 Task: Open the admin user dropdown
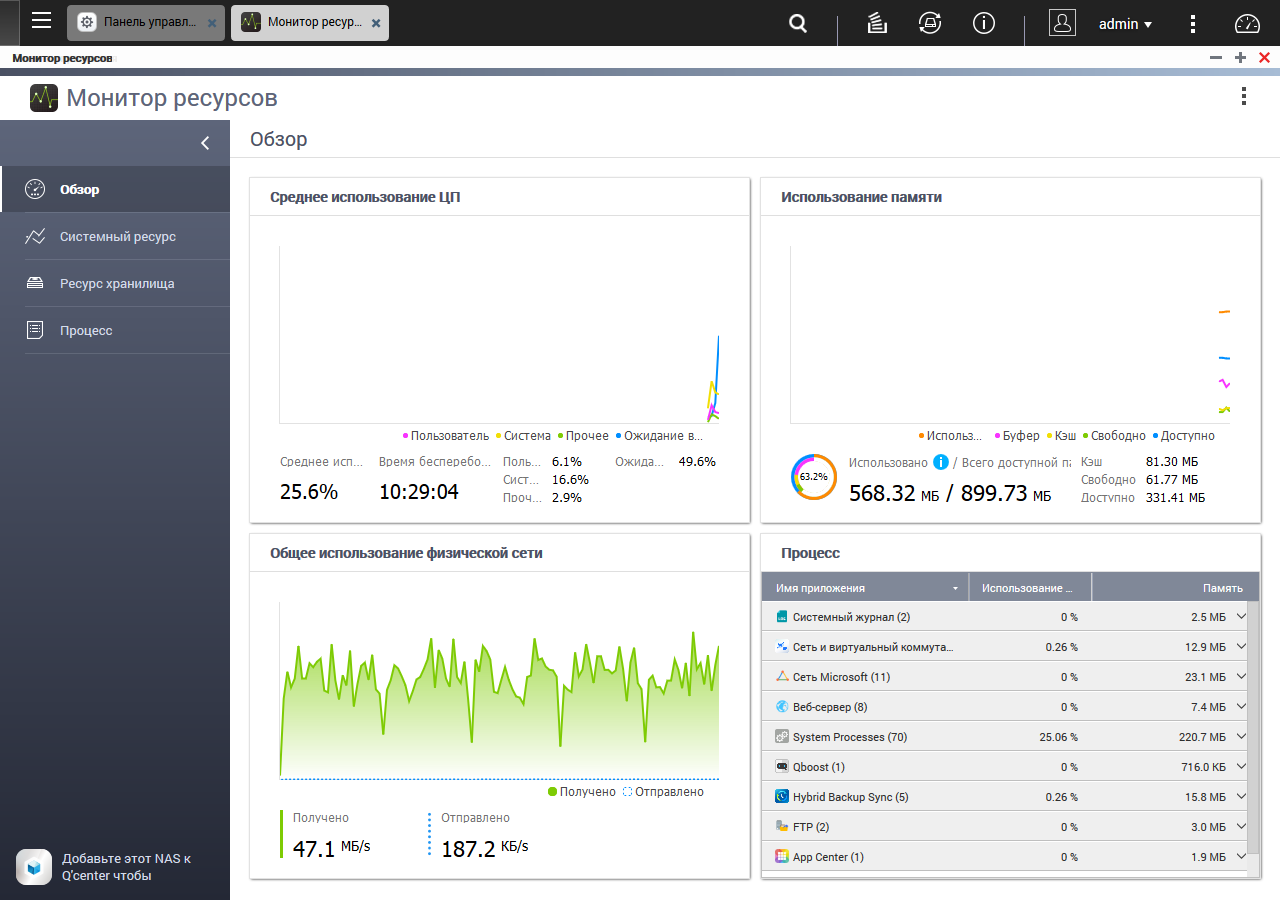tap(1125, 24)
